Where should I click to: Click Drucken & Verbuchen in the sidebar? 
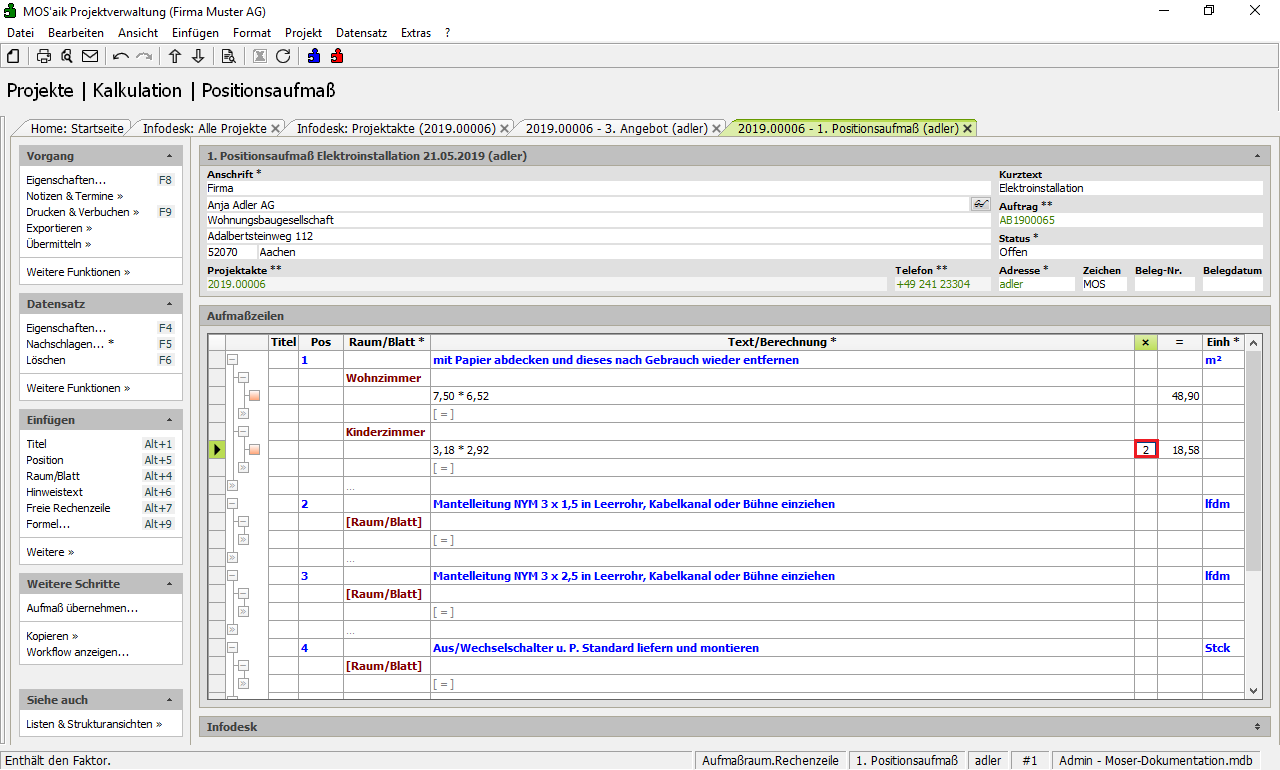pos(78,212)
